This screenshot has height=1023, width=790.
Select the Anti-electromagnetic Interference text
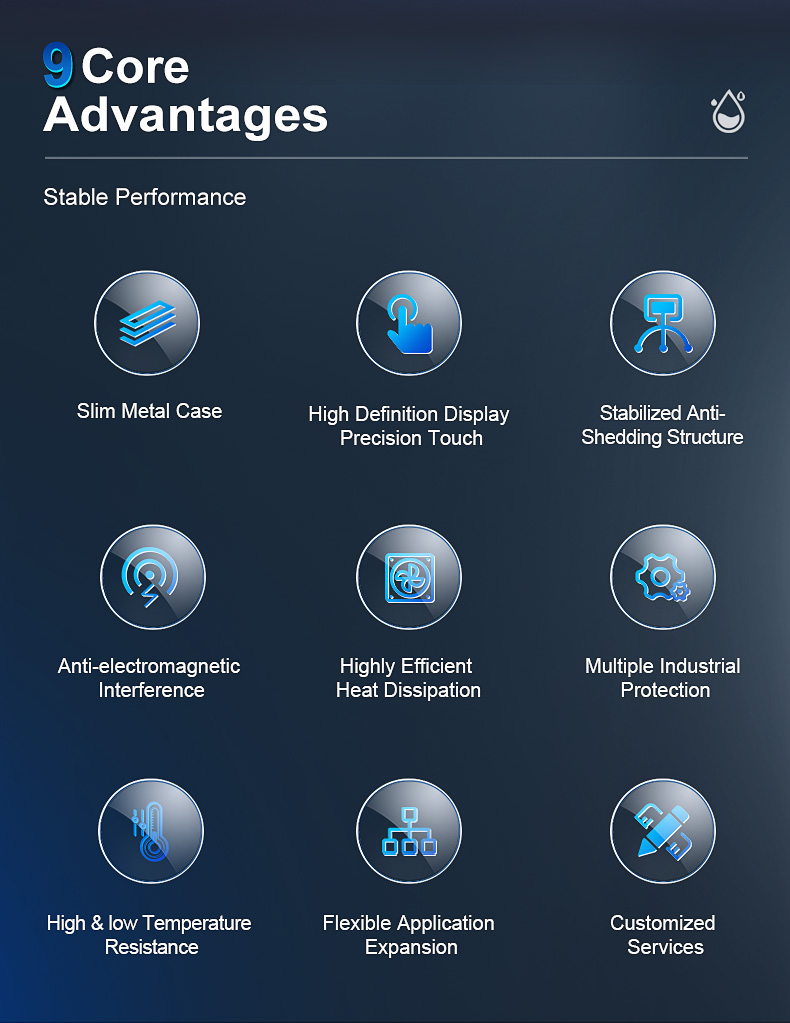coord(150,678)
